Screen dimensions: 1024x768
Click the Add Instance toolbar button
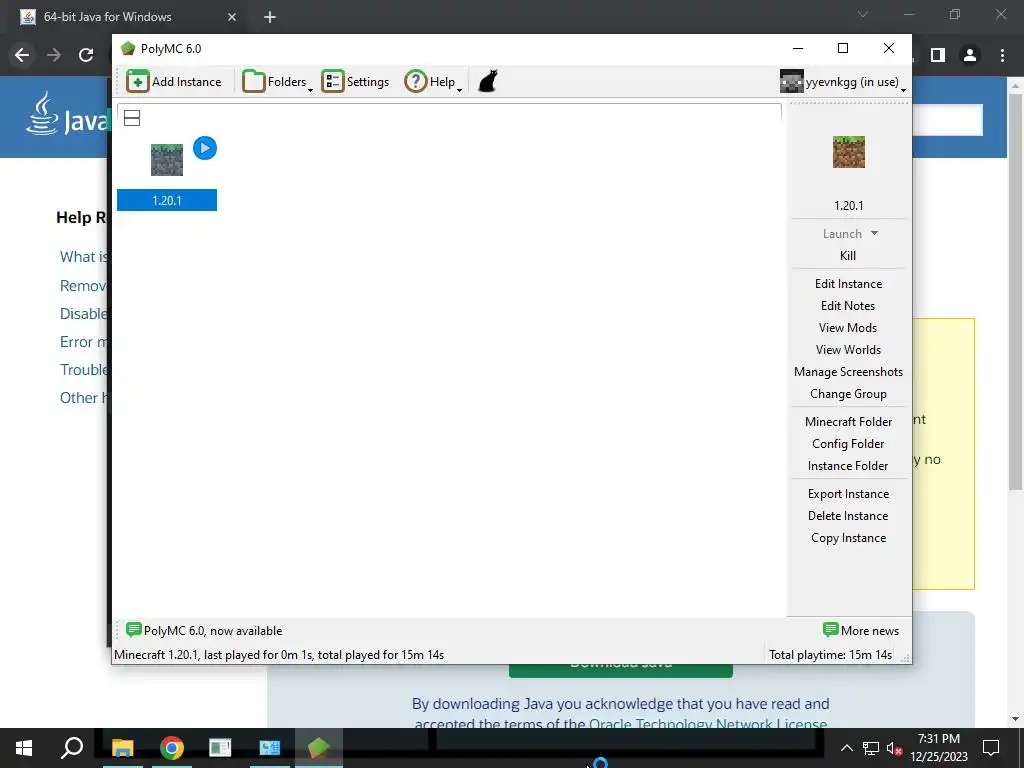coord(174,82)
